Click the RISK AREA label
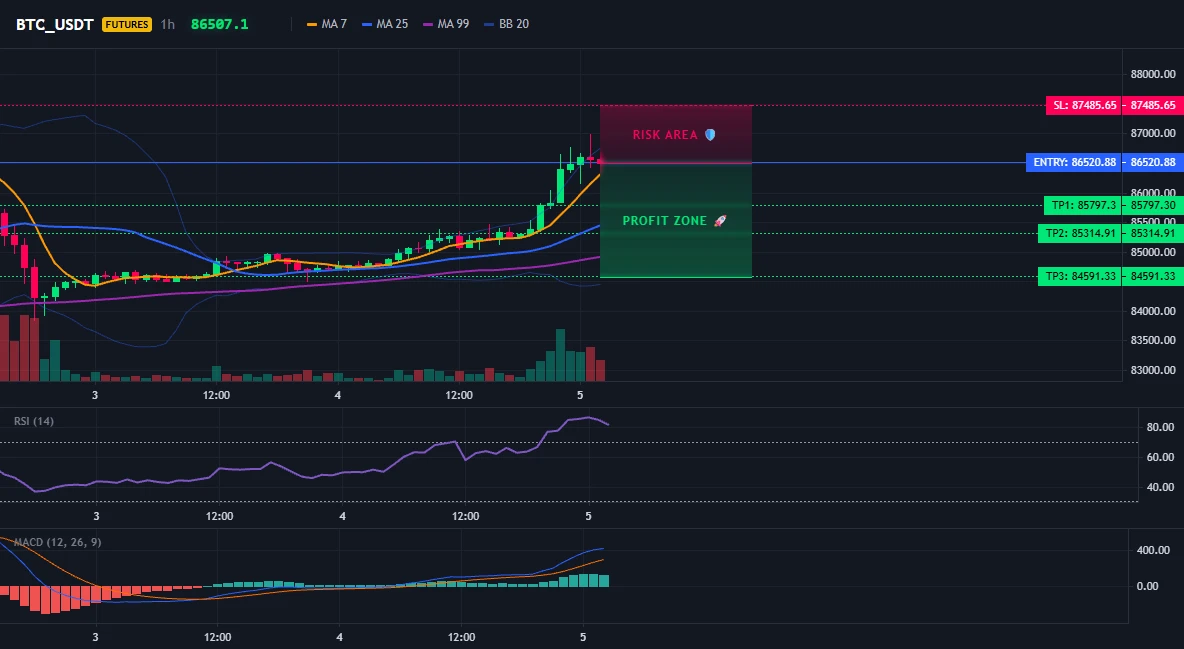This screenshot has height=649, width=1184. click(x=674, y=134)
